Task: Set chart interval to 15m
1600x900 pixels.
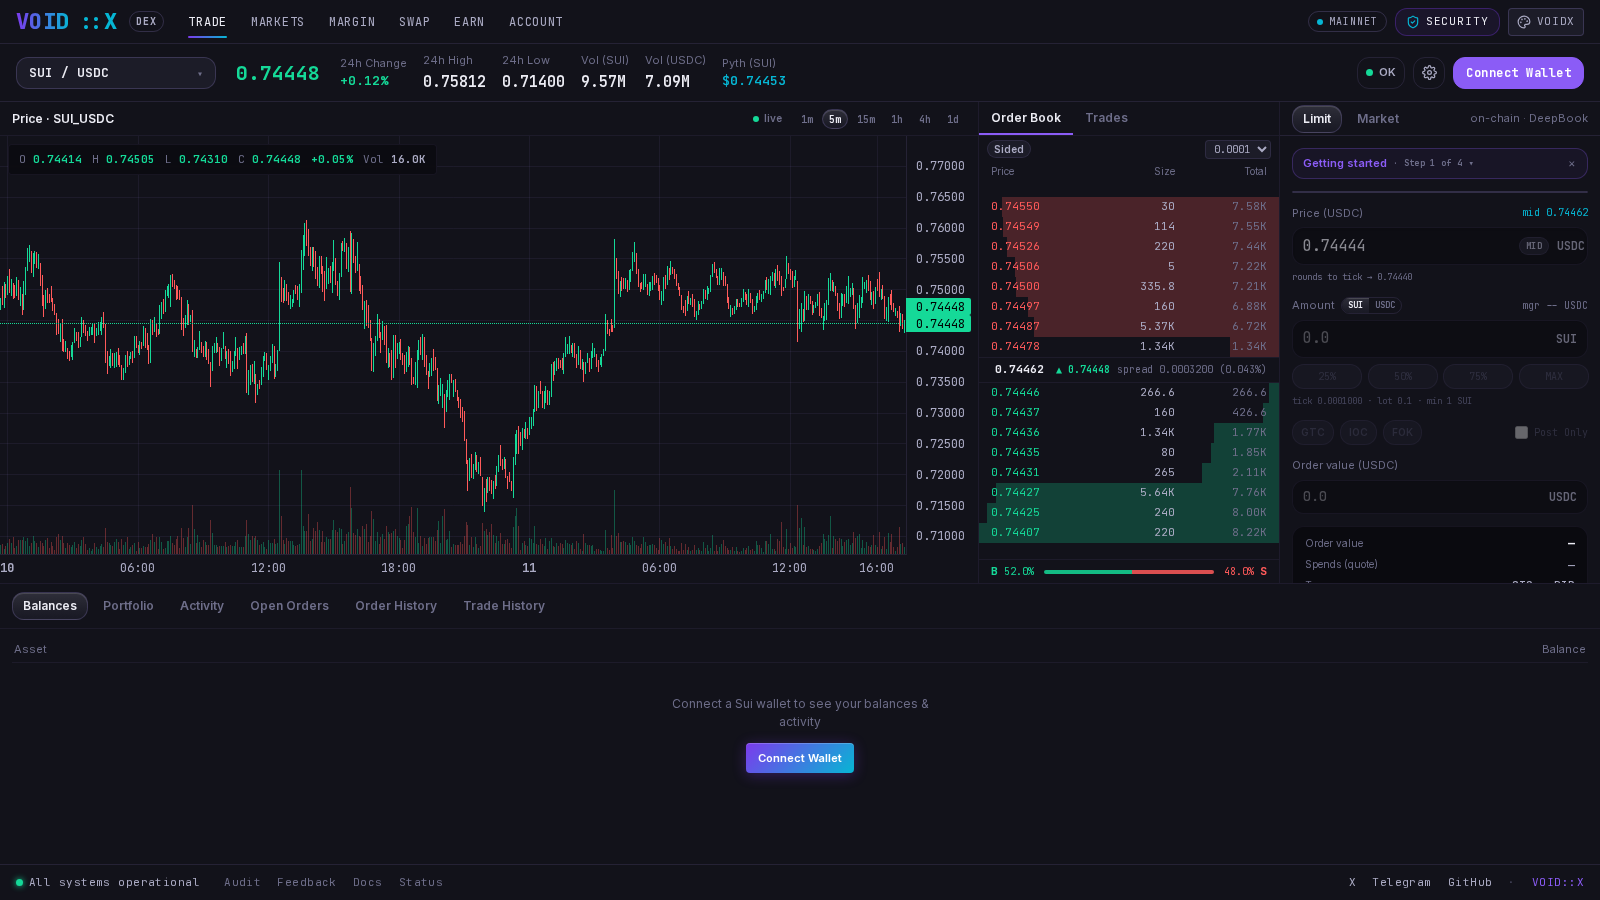Action: (866, 119)
